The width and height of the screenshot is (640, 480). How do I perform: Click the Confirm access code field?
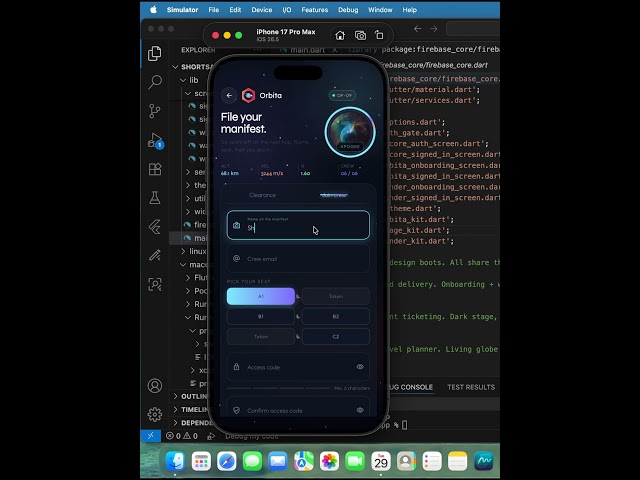pos(298,409)
